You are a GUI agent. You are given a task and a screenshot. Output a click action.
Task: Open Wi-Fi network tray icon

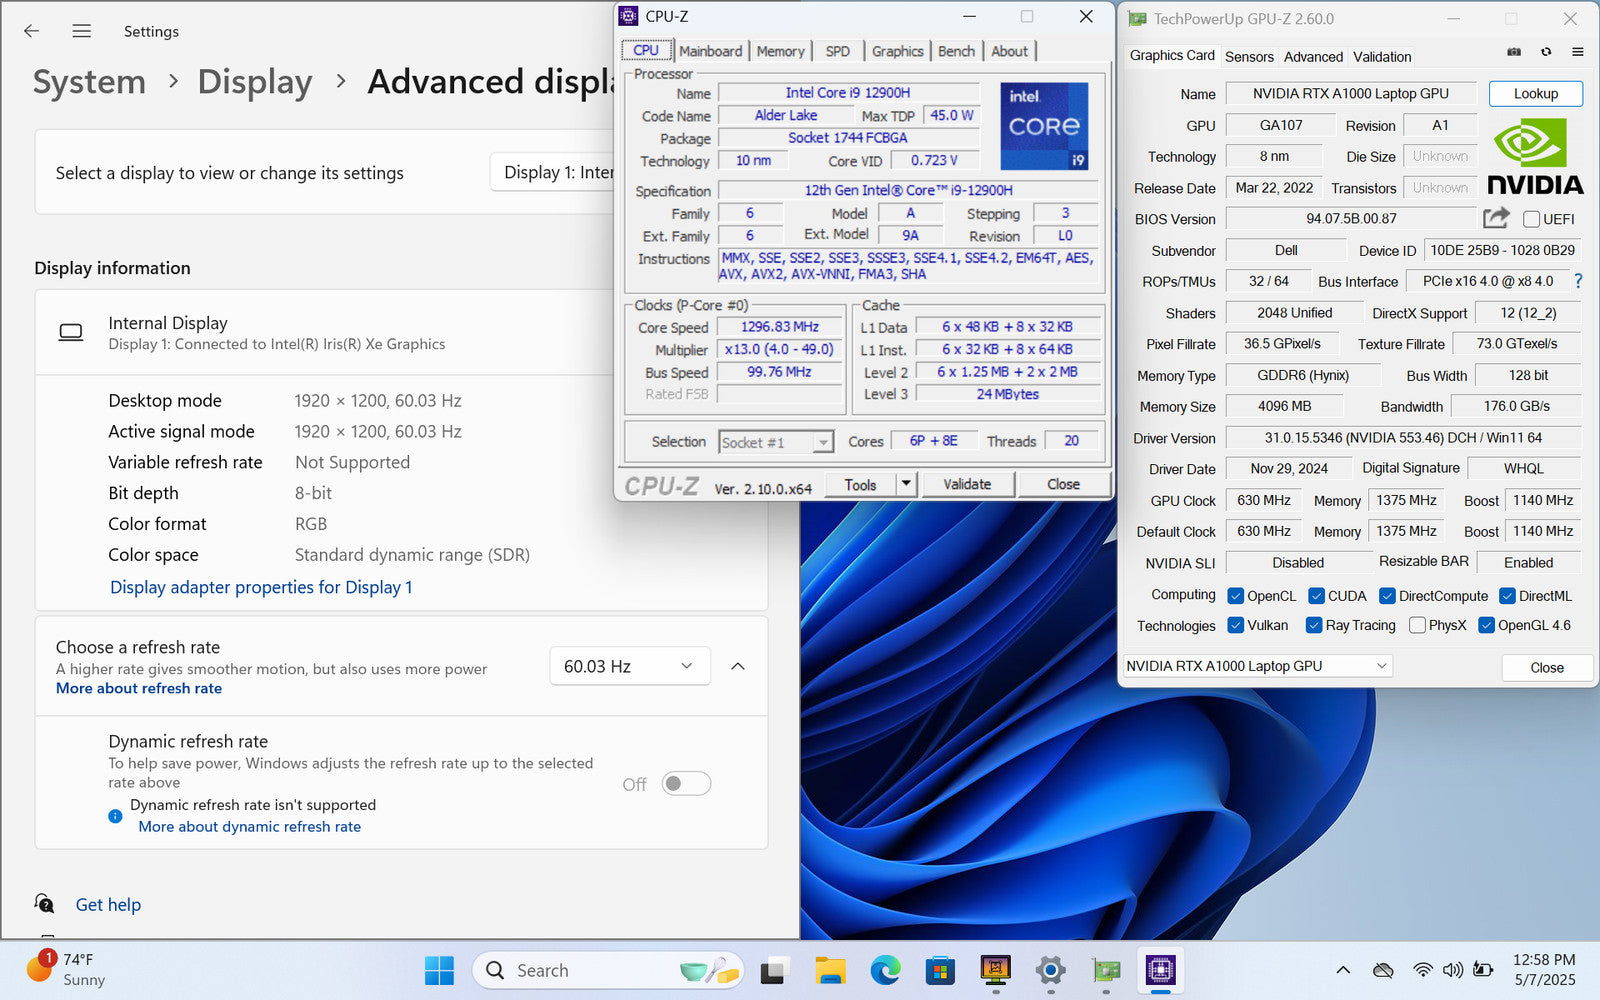click(x=1422, y=970)
